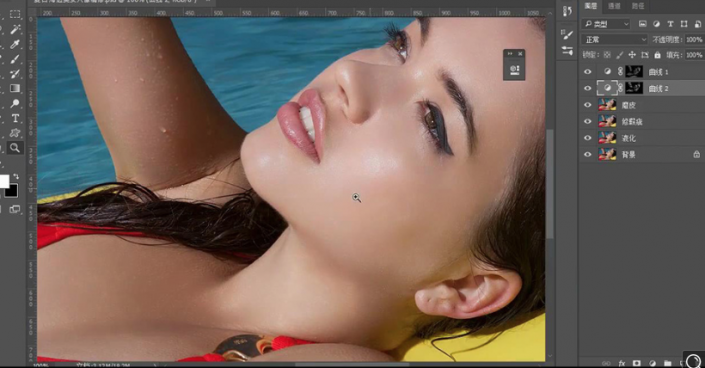Image resolution: width=705 pixels, height=368 pixels.
Task: Filter layers by shape type
Action: pos(684,24)
